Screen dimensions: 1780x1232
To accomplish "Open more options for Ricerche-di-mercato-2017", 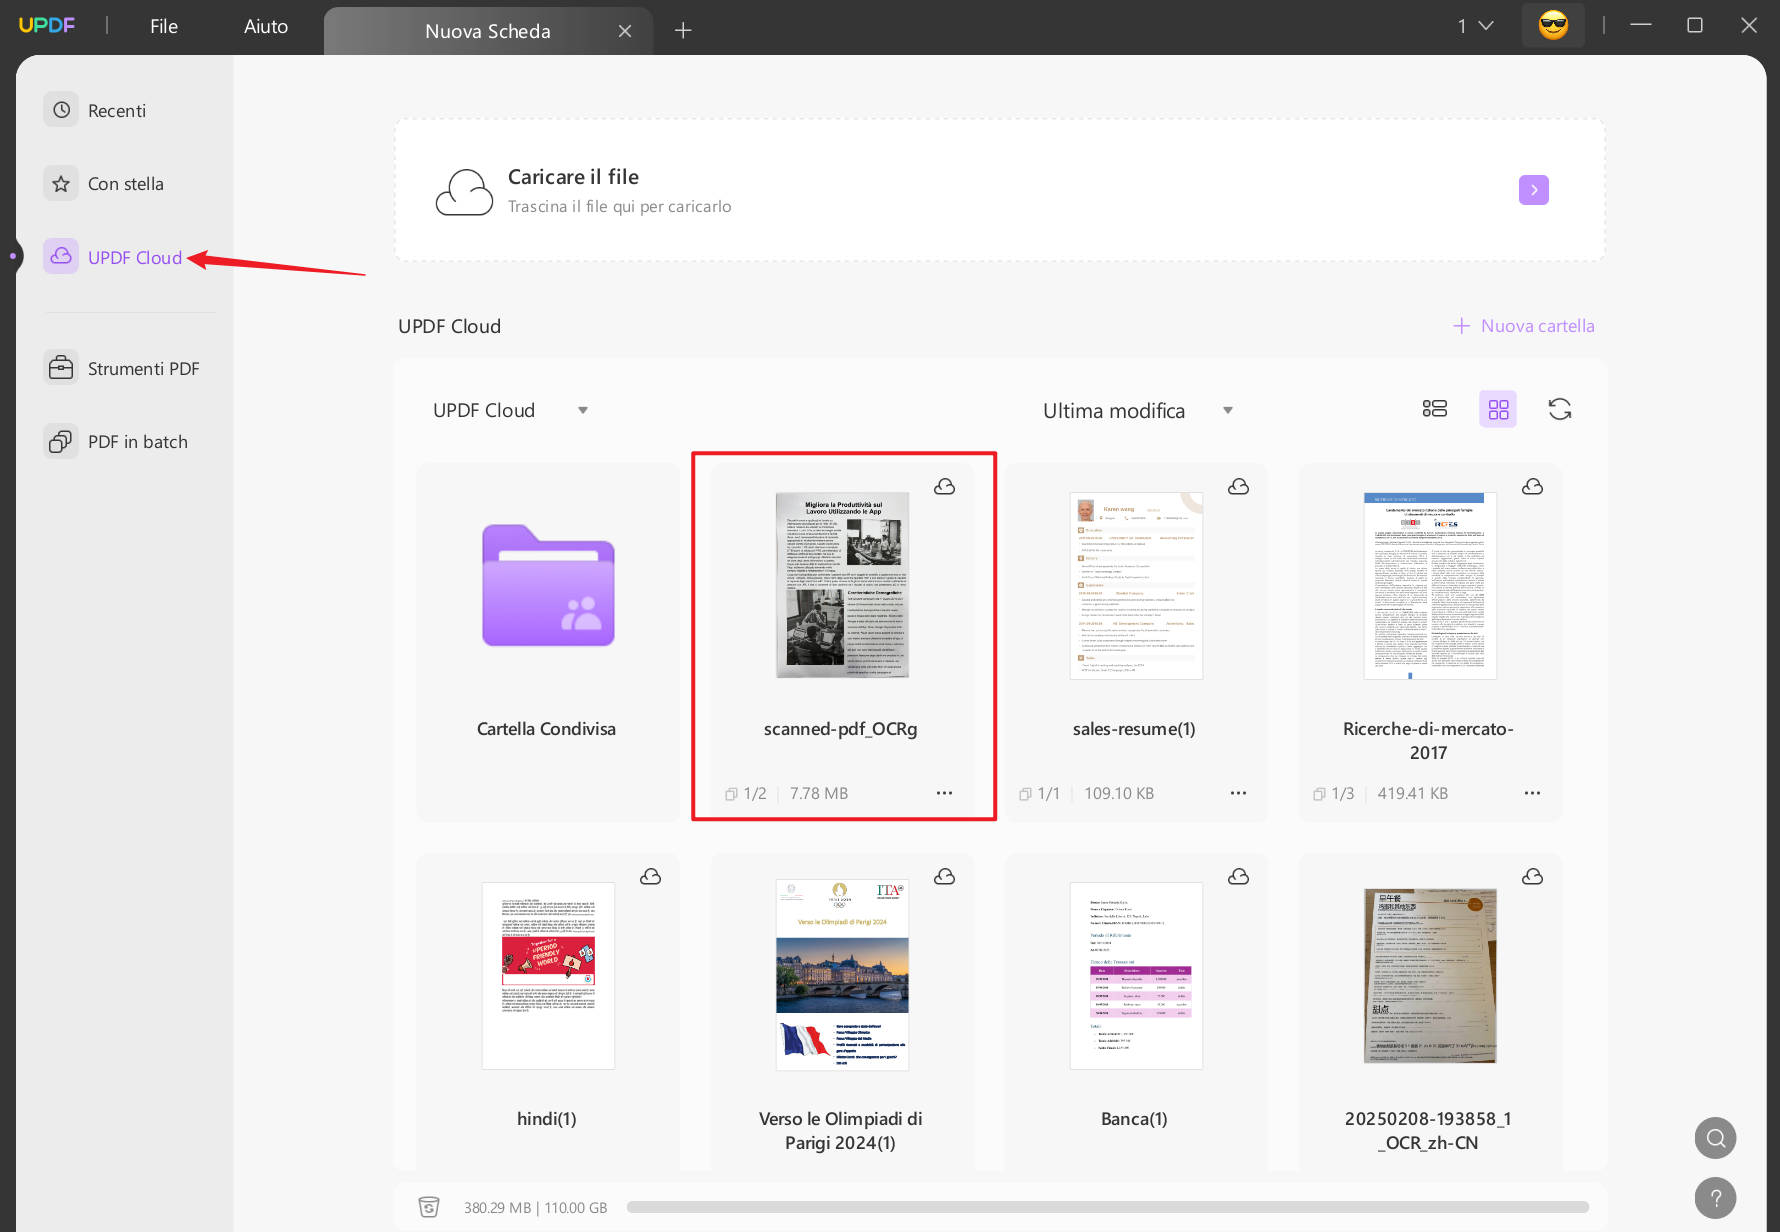I will 1532,793.
